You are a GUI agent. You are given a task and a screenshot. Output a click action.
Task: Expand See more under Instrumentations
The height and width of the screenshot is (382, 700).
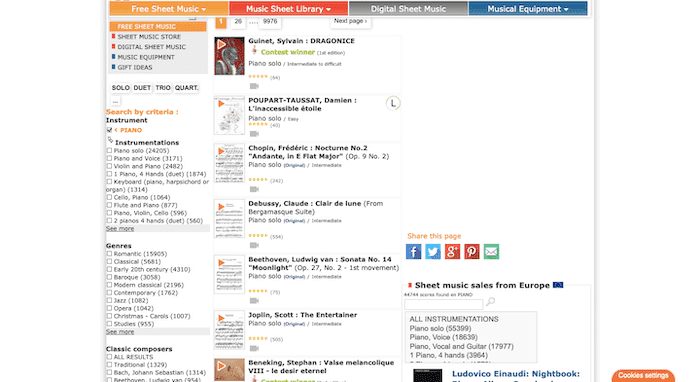[x=120, y=228]
